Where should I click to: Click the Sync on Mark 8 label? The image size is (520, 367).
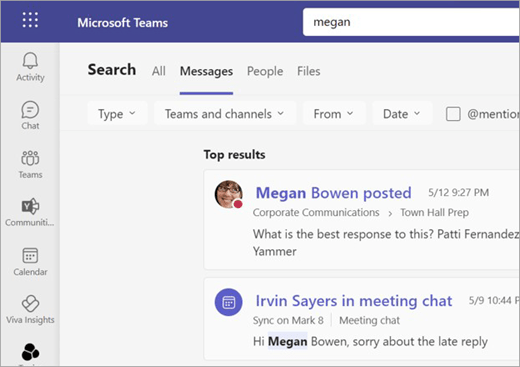click(x=288, y=320)
